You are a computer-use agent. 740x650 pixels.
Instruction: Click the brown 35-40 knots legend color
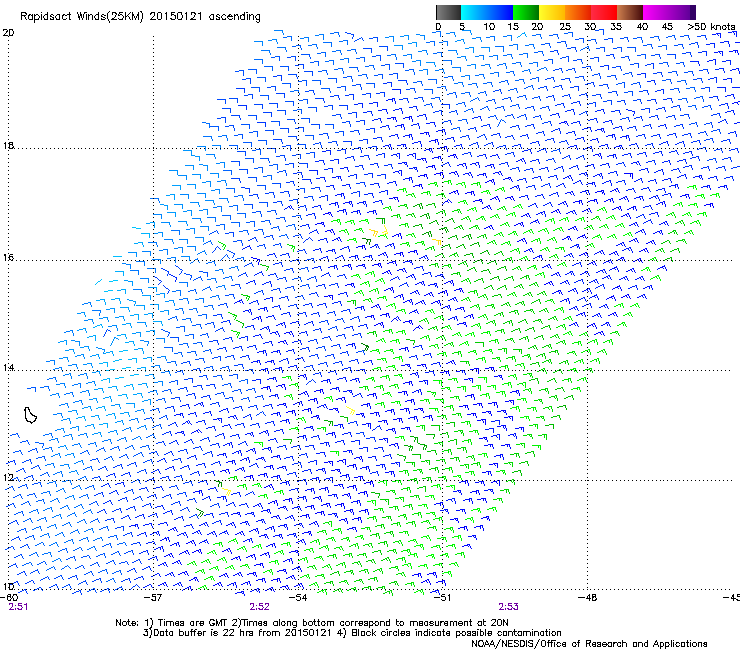(630, 12)
